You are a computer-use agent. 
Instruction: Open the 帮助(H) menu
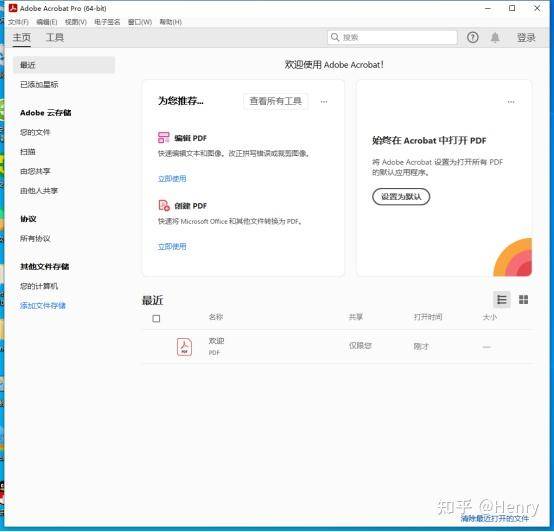(170, 22)
